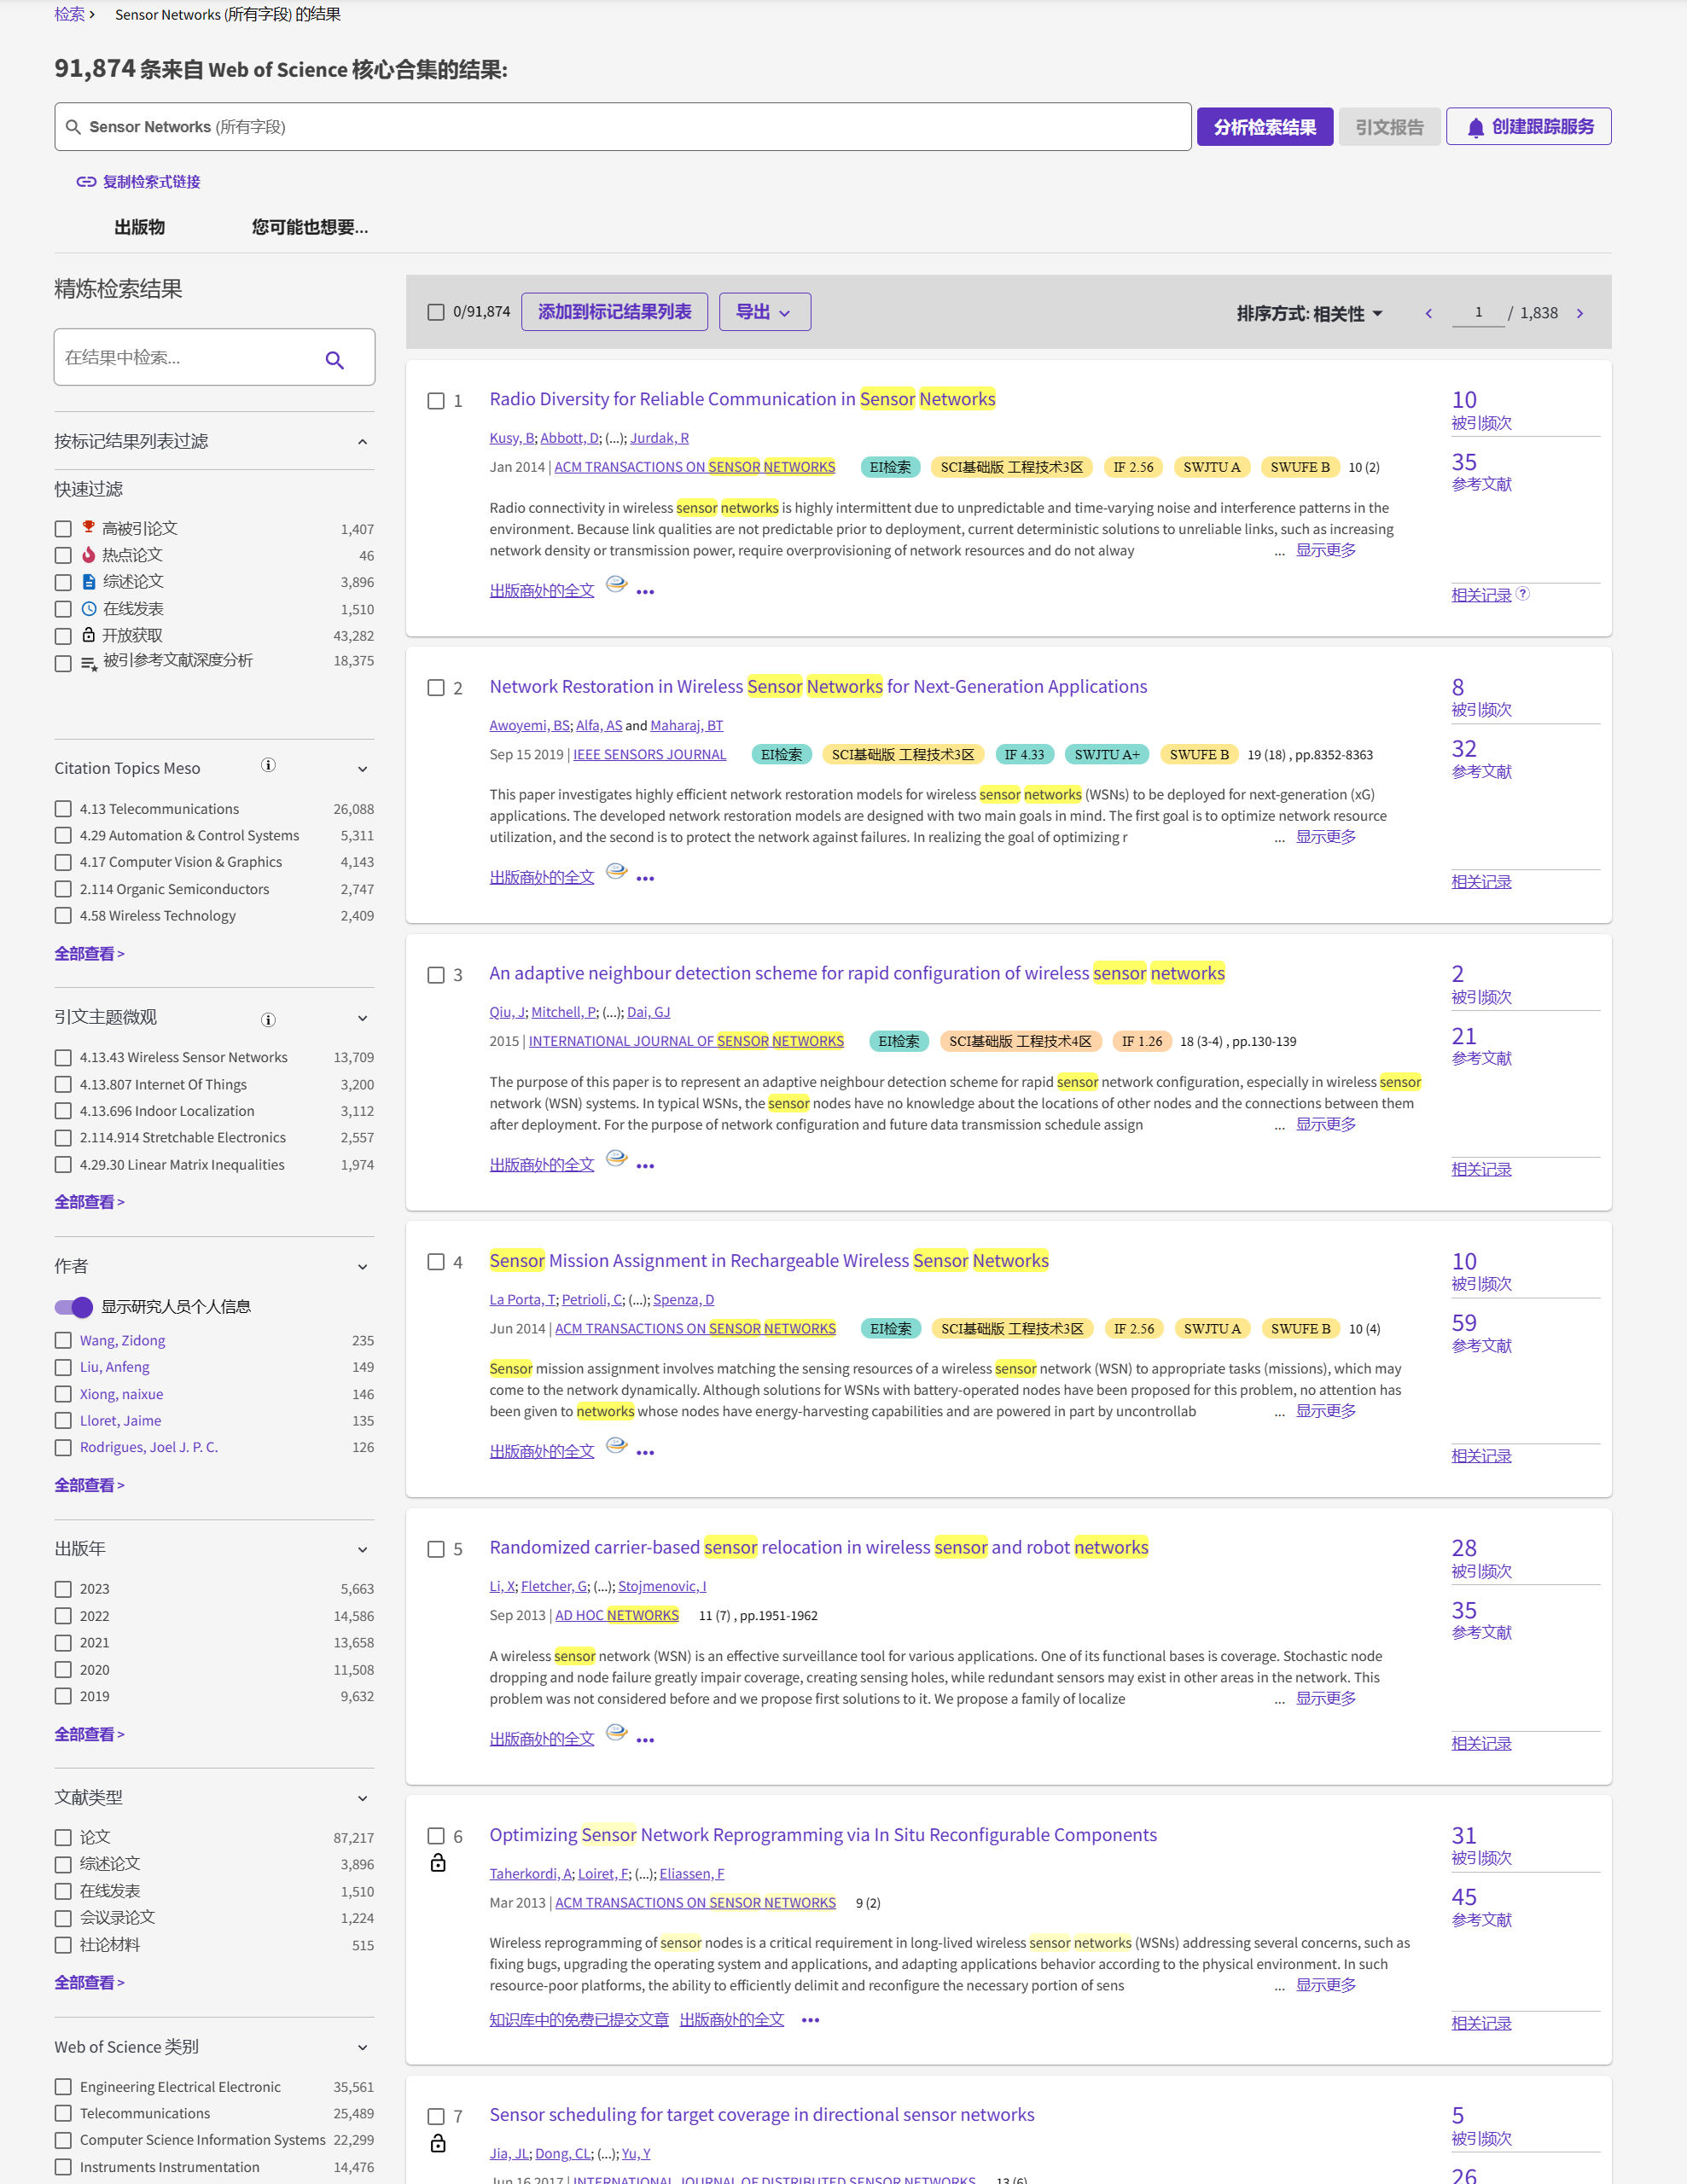Switch to the 出版物 tab
1687x2184 pixels.
[139, 228]
